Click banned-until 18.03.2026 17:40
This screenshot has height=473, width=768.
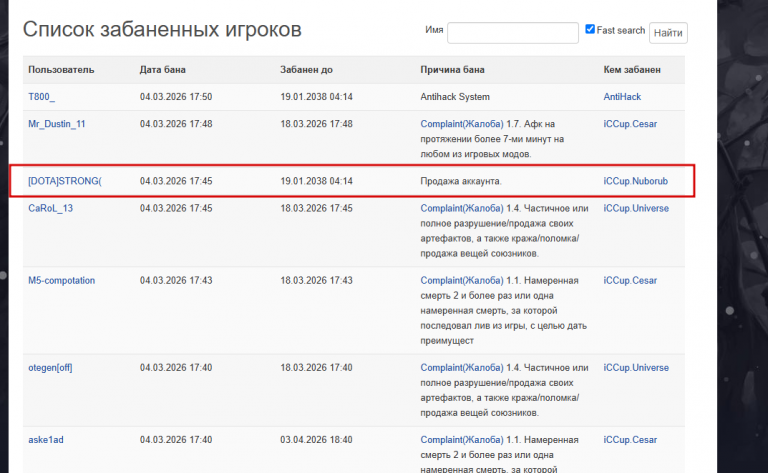[316, 368]
